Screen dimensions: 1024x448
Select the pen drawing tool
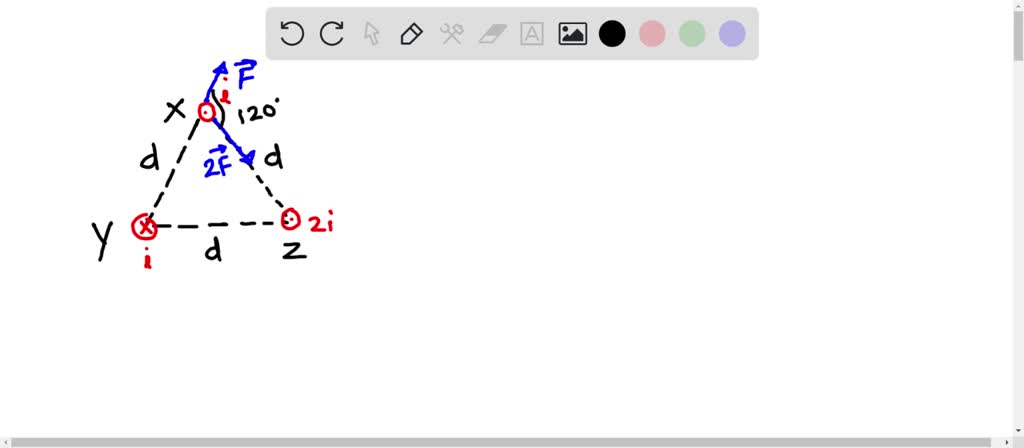tap(411, 33)
